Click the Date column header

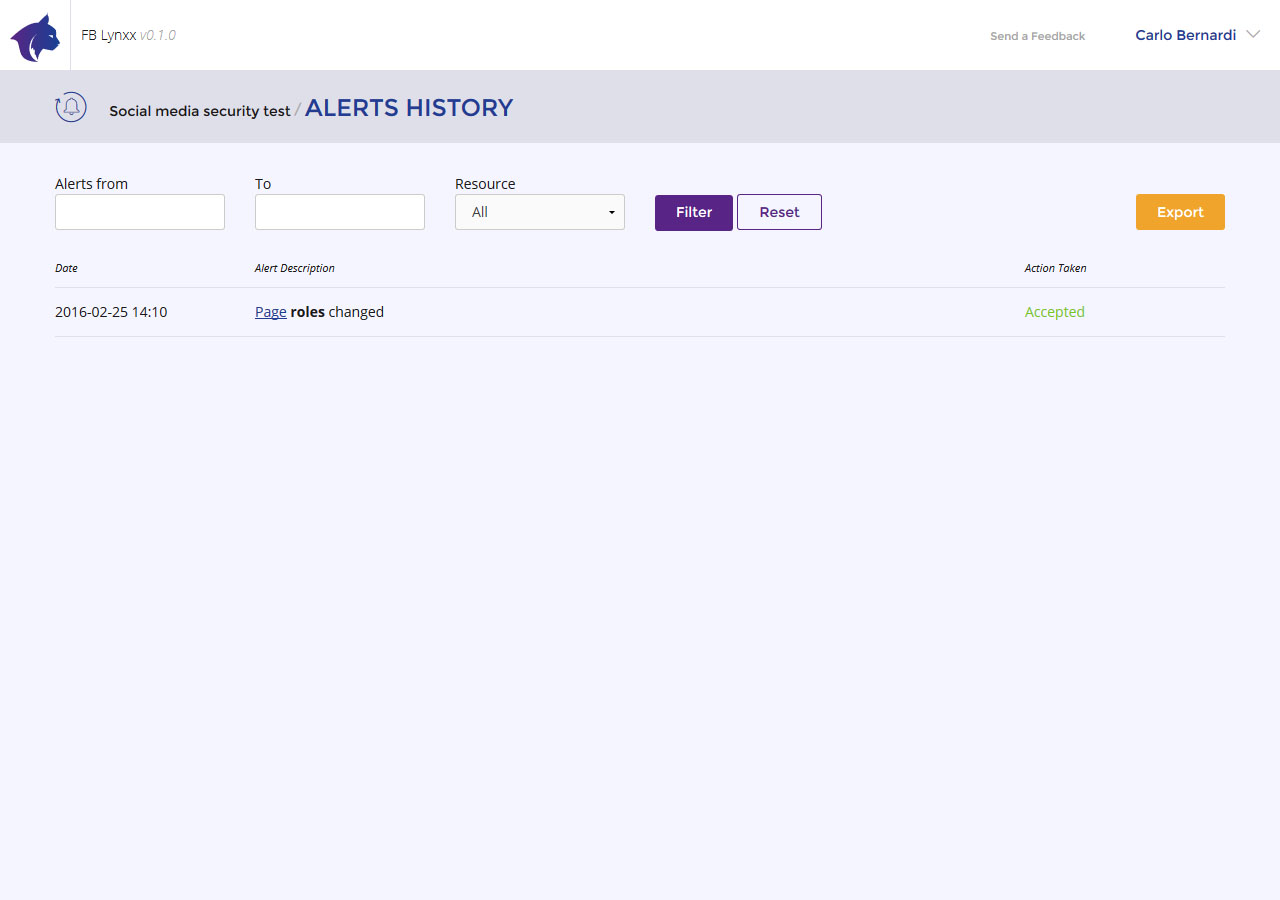[66, 268]
